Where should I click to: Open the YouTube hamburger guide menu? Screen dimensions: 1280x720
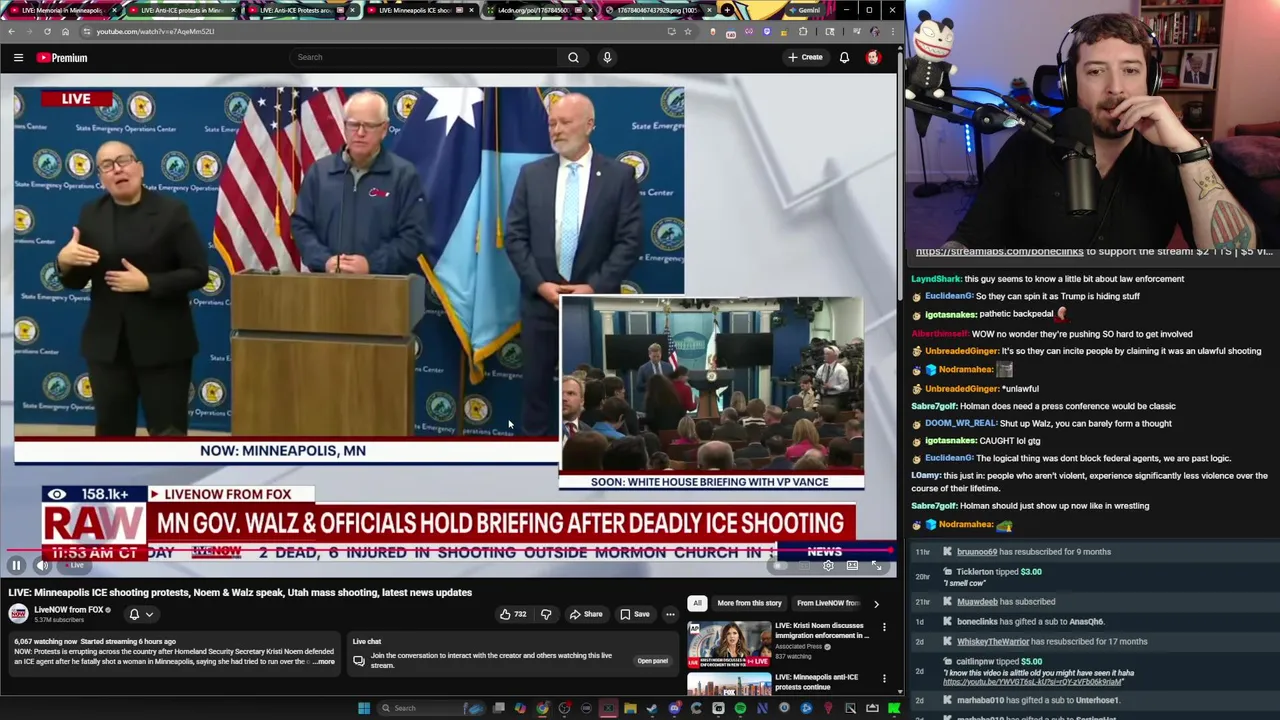coord(18,57)
